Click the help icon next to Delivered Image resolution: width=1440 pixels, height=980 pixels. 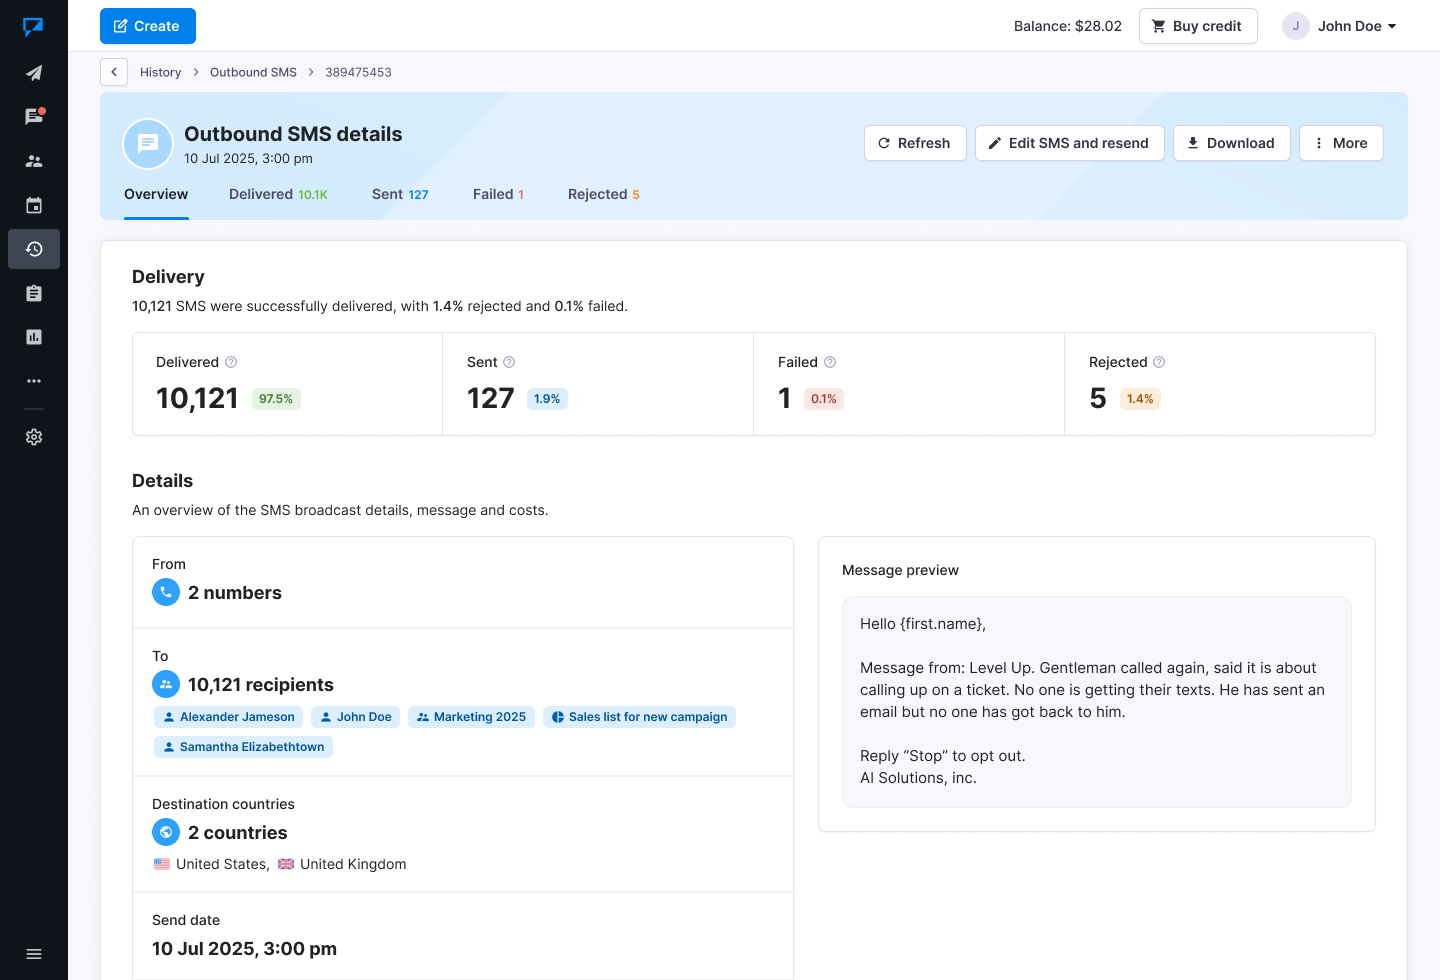(231, 362)
